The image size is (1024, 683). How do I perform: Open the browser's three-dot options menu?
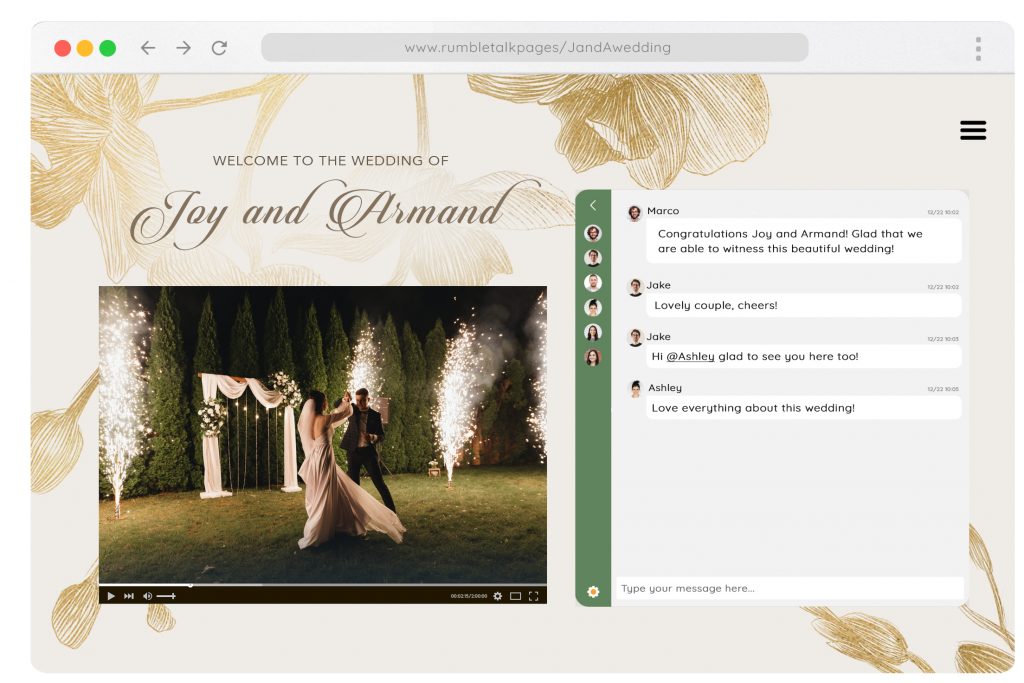coord(977,47)
